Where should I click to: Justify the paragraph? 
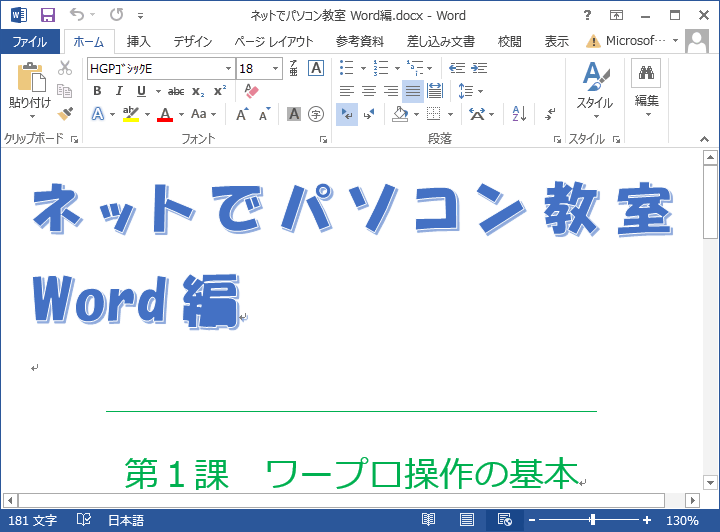413,91
